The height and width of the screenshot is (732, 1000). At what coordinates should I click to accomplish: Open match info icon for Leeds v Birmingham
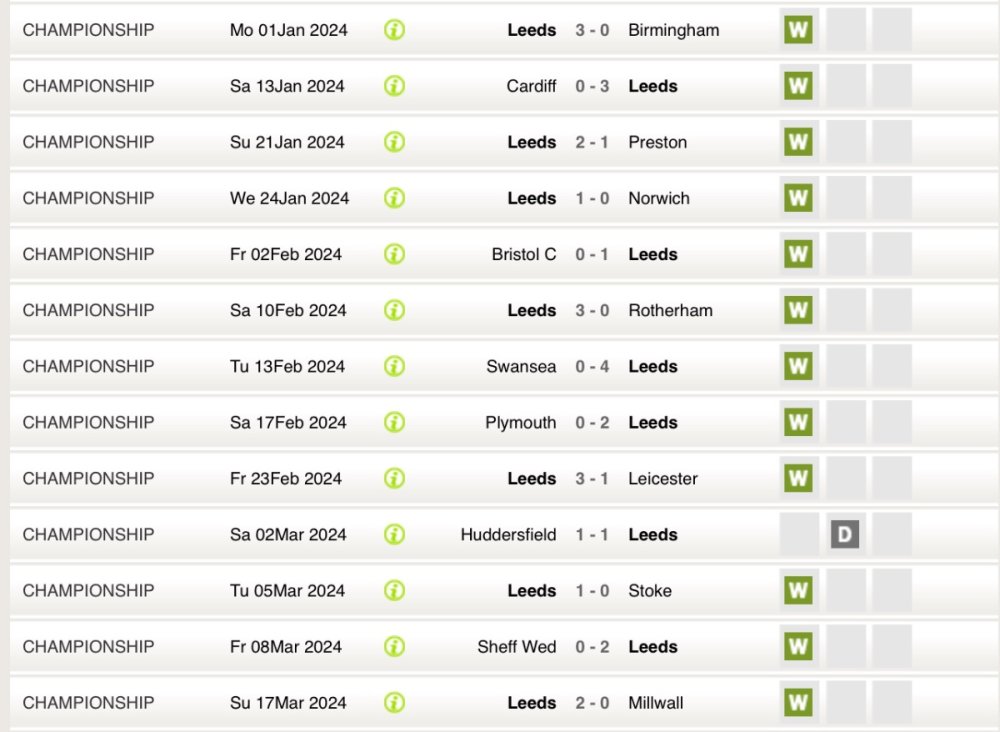(394, 30)
